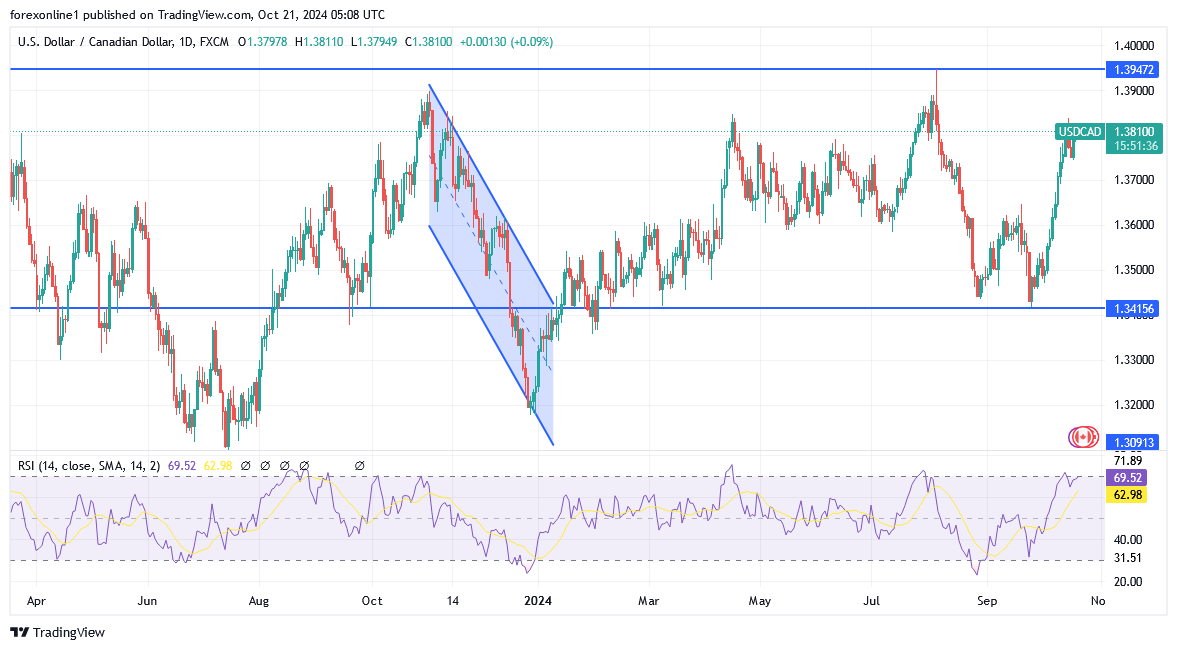Click the Mar label on time axis
Image resolution: width=1177 pixels, height=650 pixels.
tap(649, 601)
